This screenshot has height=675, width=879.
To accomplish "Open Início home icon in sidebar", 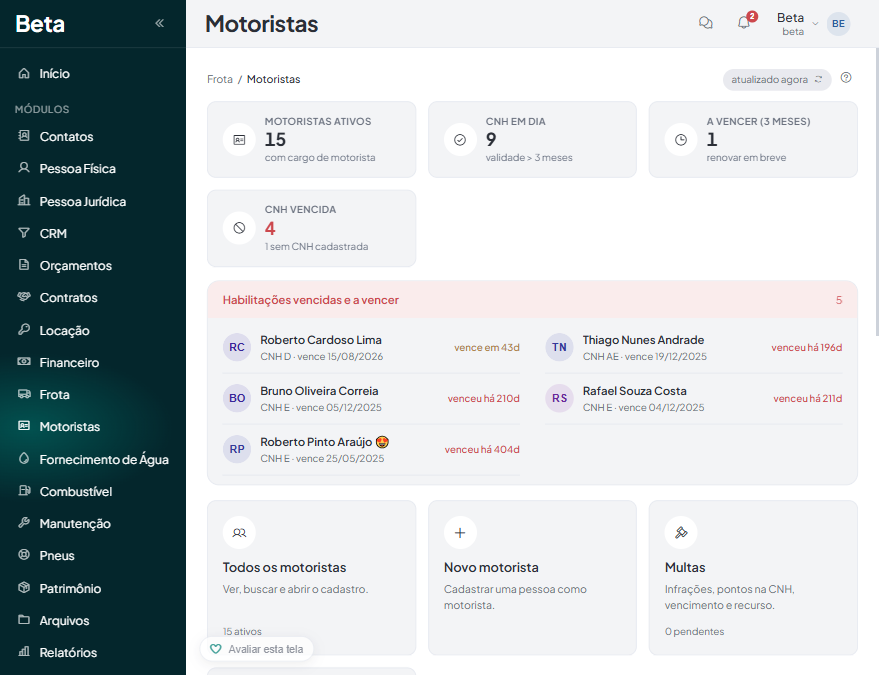I will pyautogui.click(x=24, y=73).
